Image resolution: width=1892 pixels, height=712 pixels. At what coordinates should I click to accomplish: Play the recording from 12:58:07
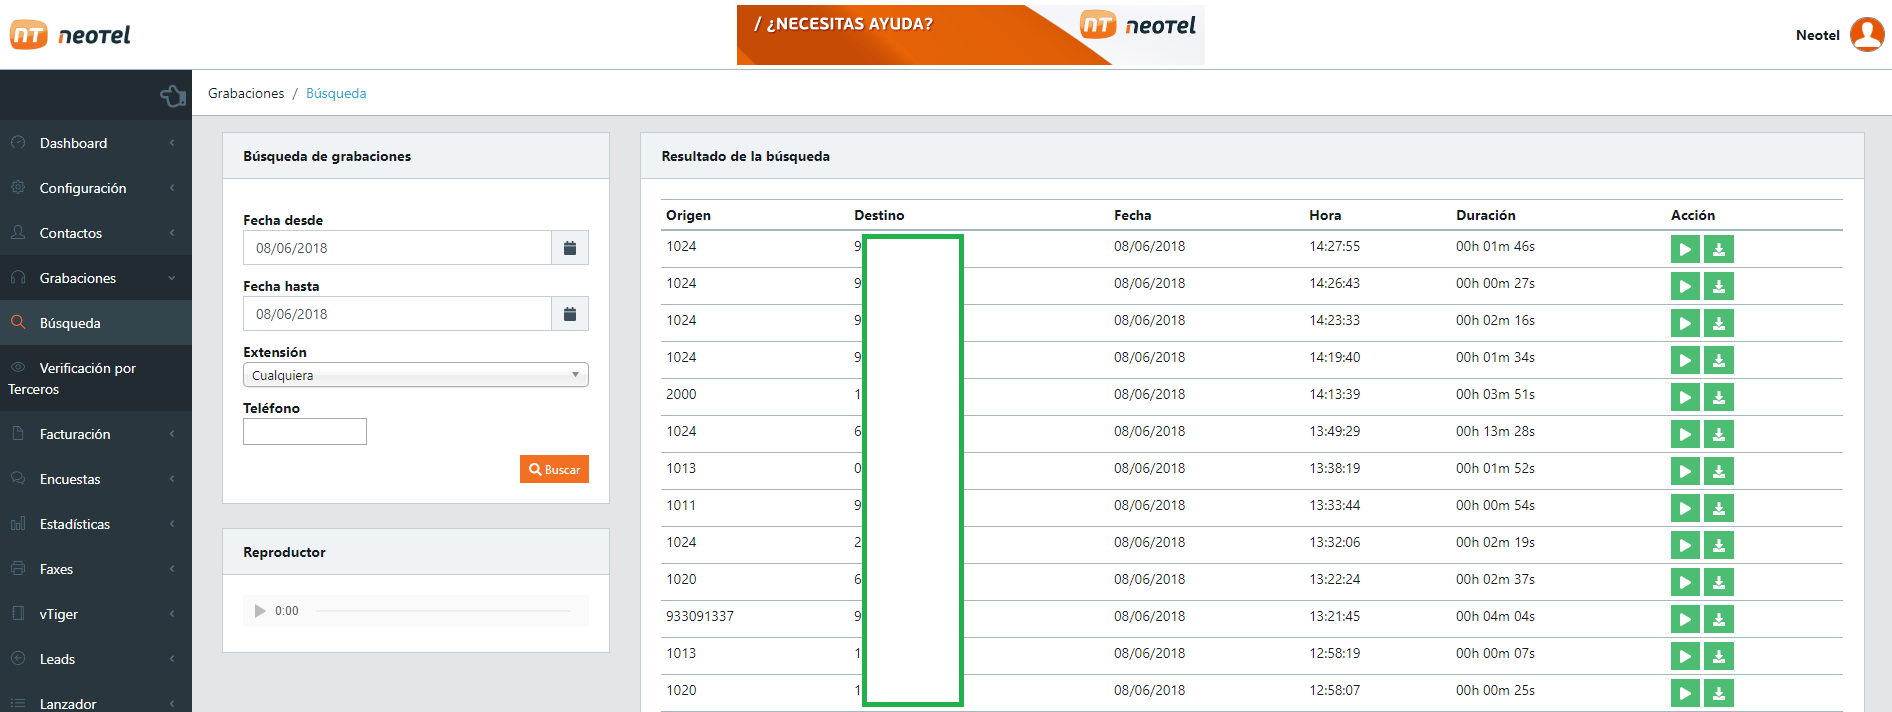1685,693
